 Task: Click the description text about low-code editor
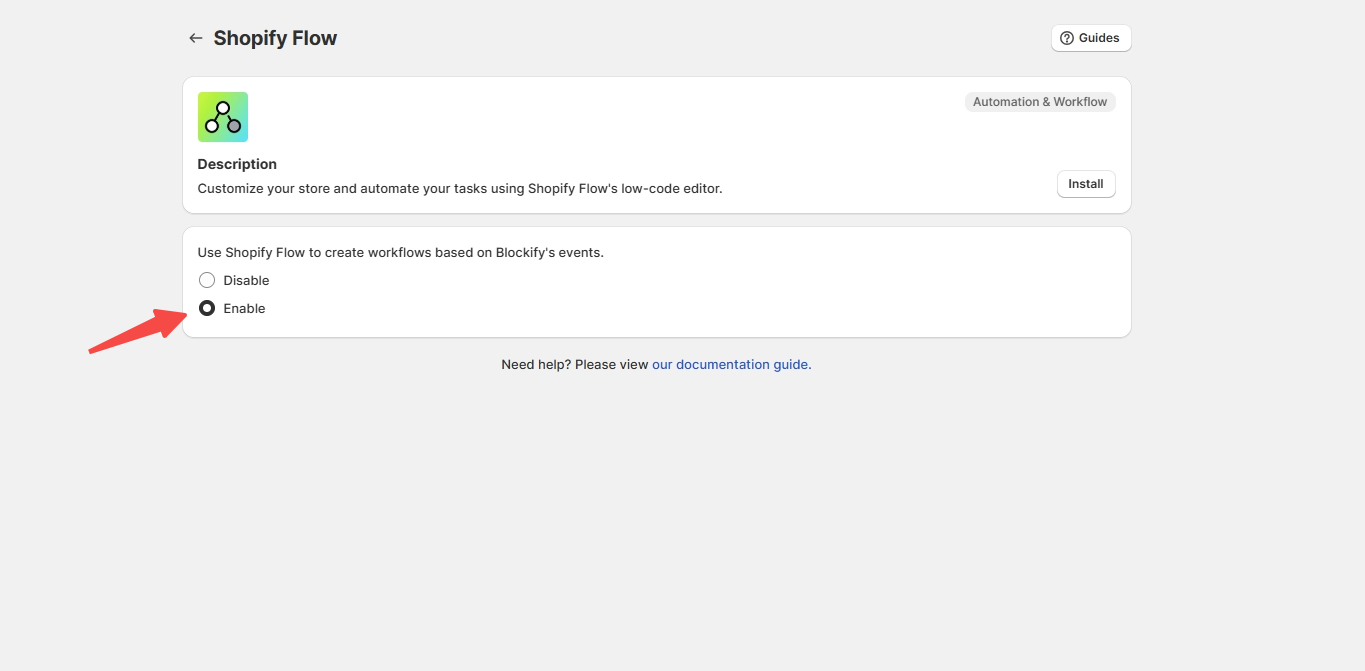pyautogui.click(x=459, y=188)
